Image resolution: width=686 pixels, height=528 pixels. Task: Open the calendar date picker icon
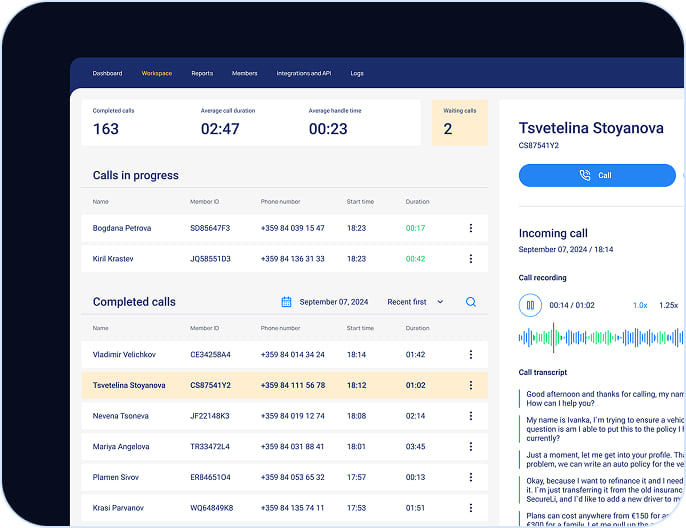coord(286,302)
